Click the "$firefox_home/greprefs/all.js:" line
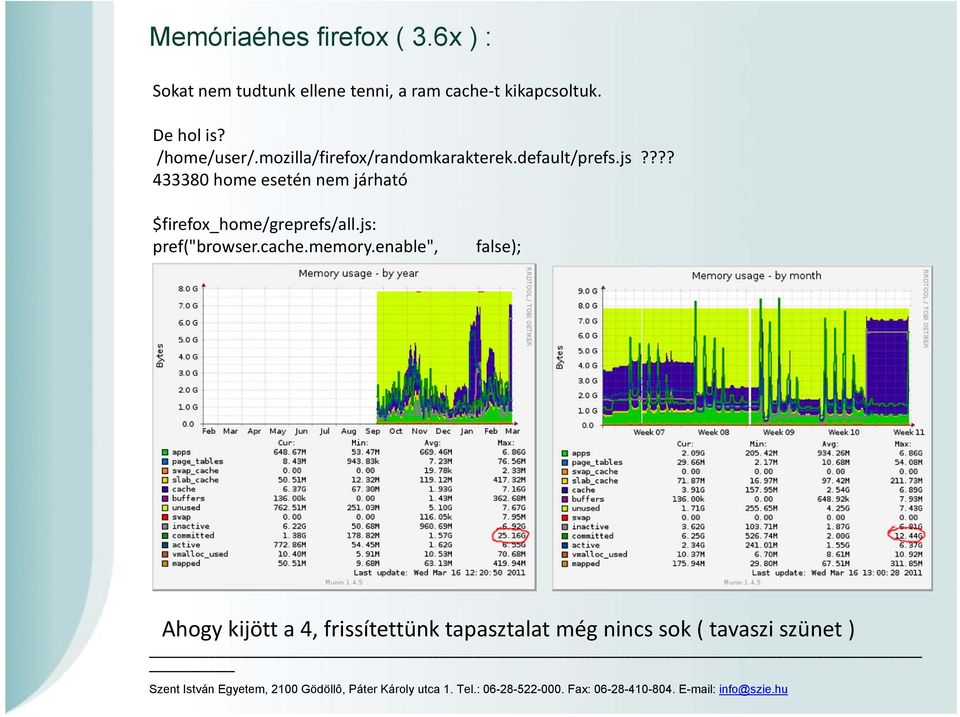The image size is (960, 717). [264, 225]
